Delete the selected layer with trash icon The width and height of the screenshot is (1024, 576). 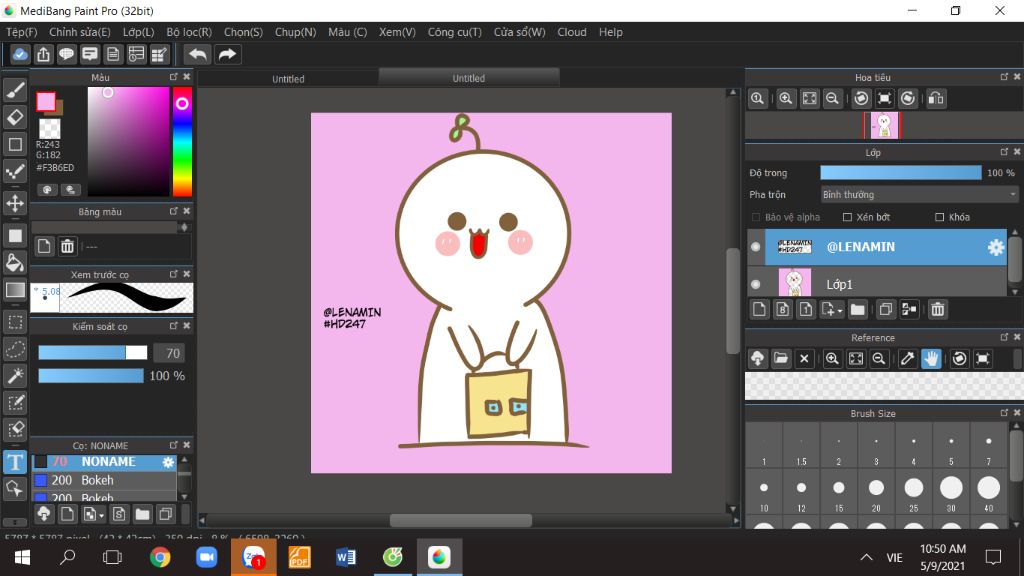pos(938,310)
